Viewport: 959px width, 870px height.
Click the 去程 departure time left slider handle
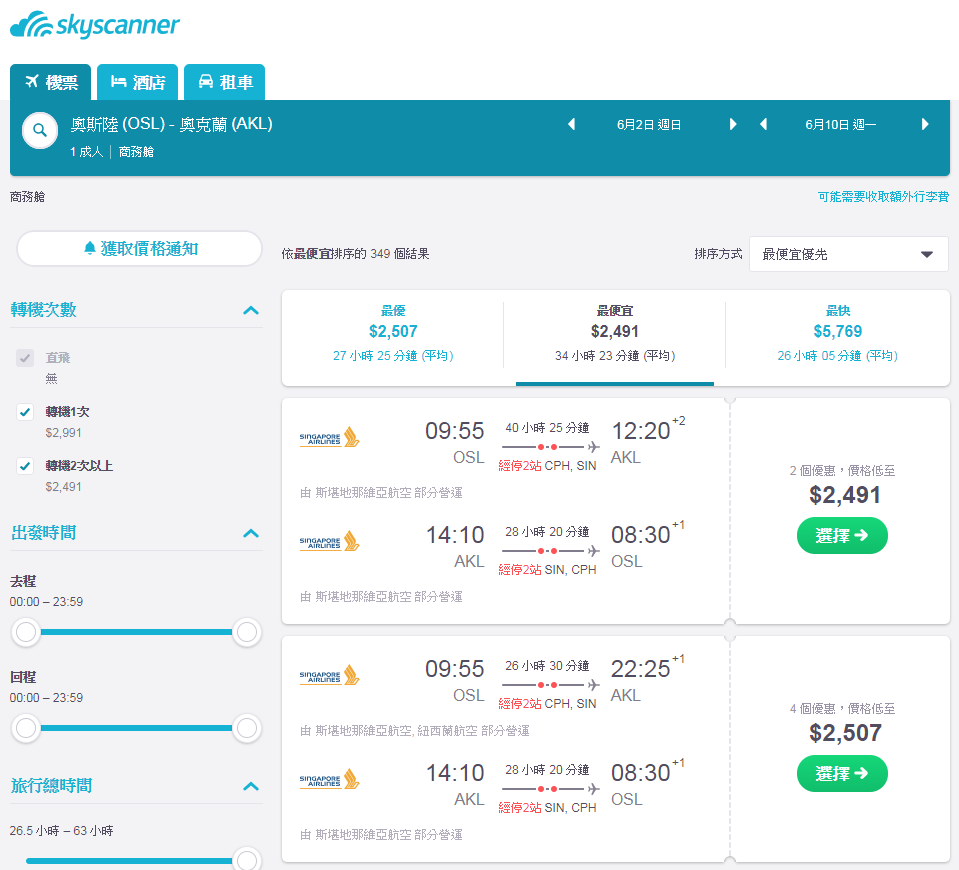(x=26, y=632)
